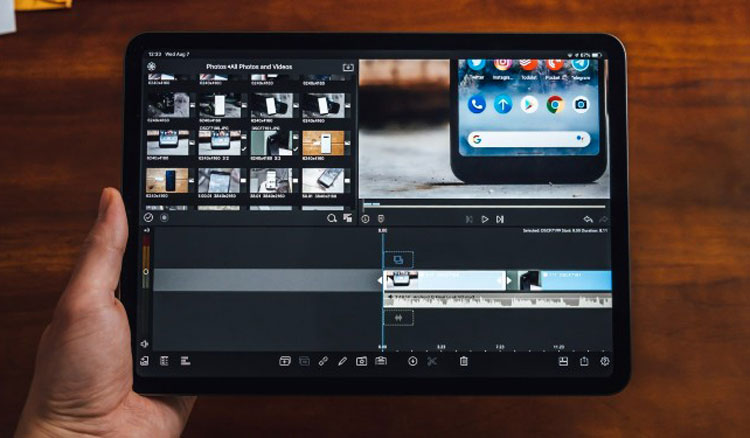Tap the share export icon
Screen dimensions: 750x438
click(x=584, y=361)
